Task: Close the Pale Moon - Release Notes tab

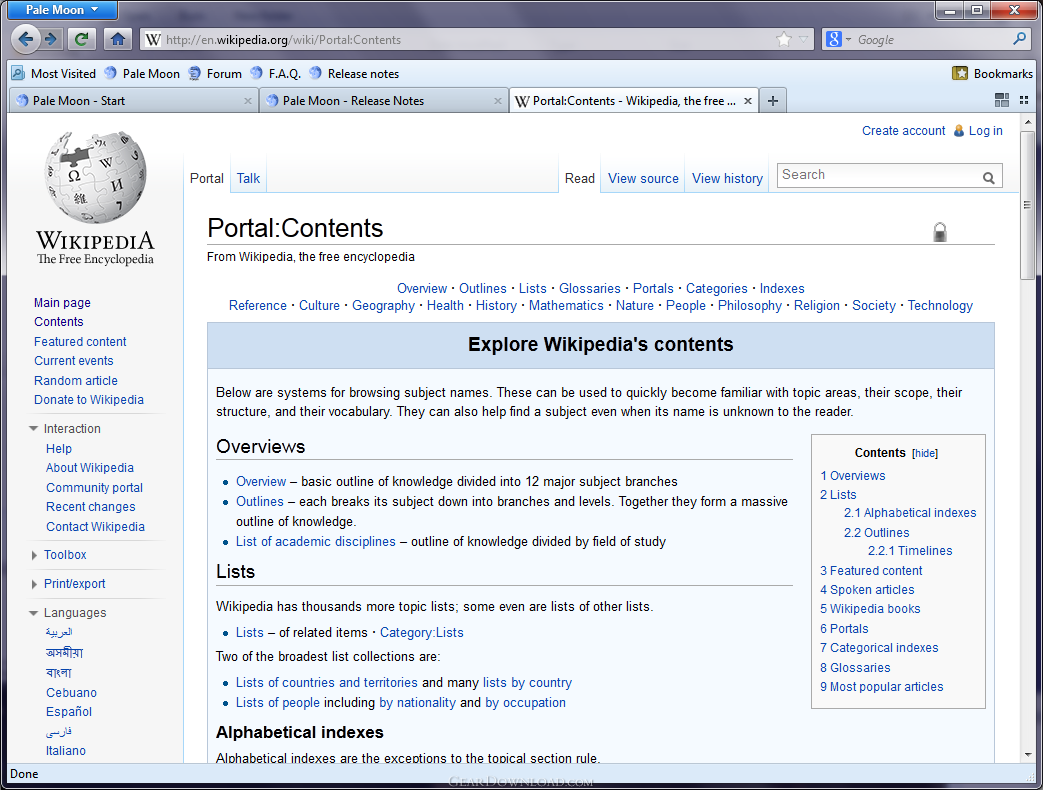Action: pos(498,101)
